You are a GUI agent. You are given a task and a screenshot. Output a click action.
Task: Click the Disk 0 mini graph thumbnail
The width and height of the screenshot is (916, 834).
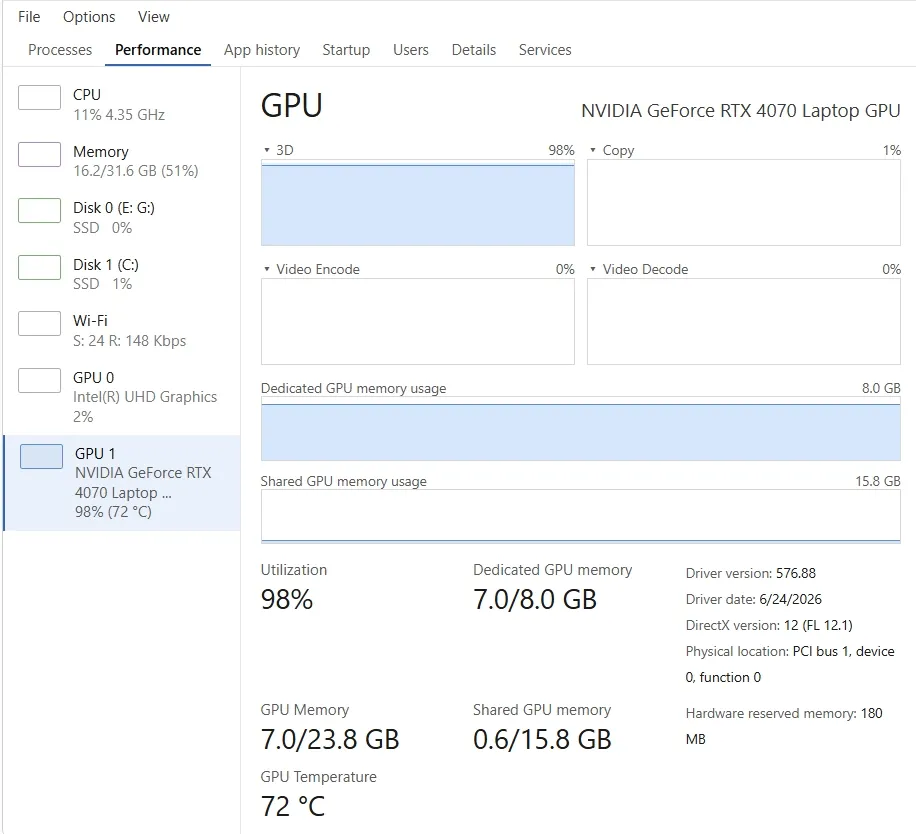39,211
